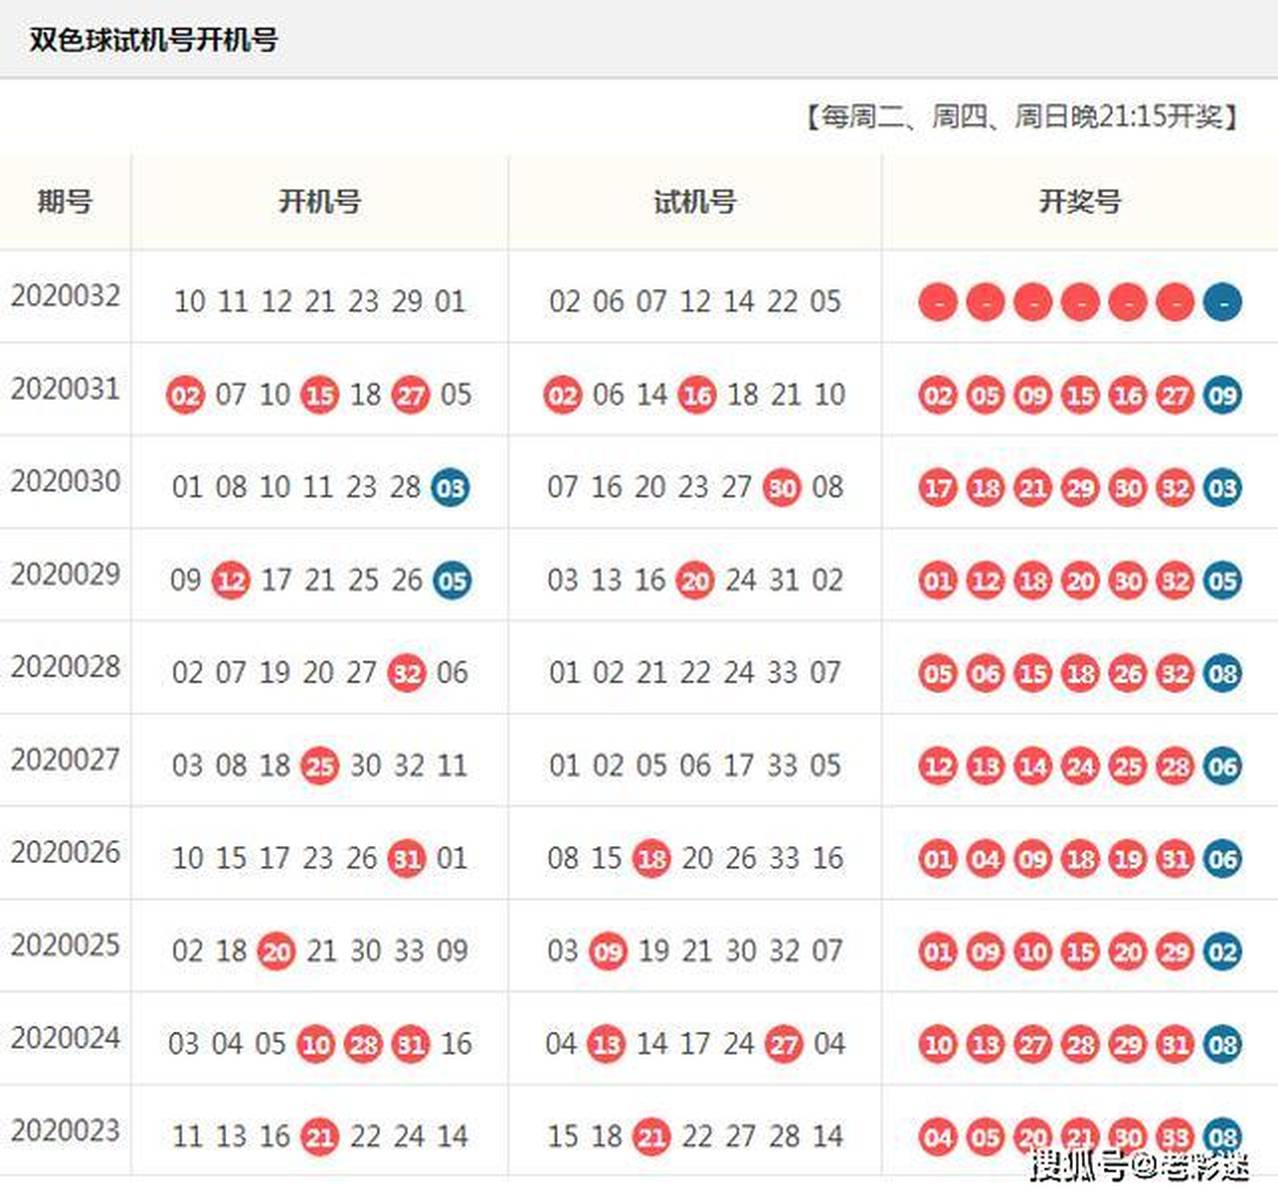Click blue ball 08 in 2020024 开奖号 cell
Viewport: 1278px width, 1200px height.
click(x=1222, y=1045)
